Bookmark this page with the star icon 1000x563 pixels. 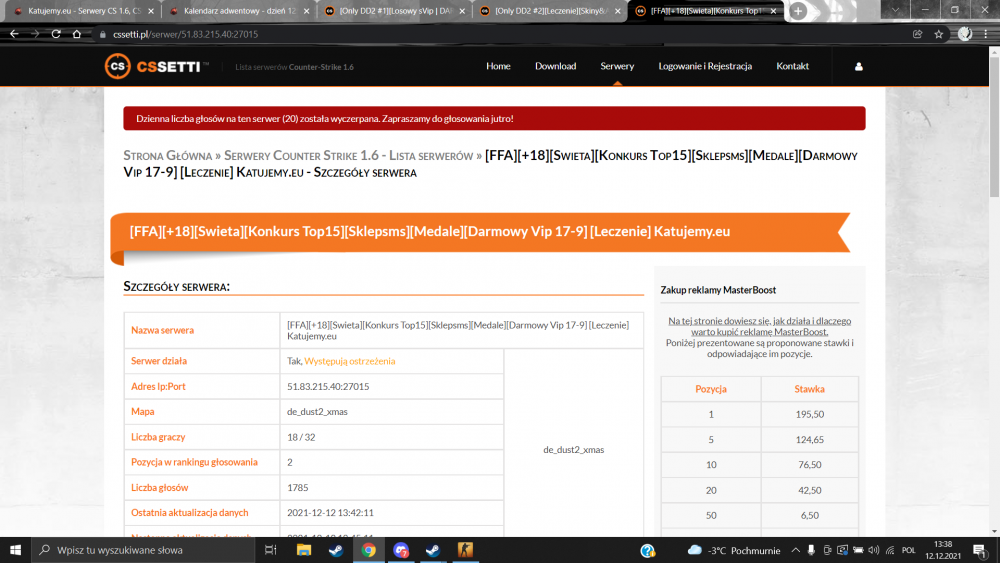[x=938, y=34]
